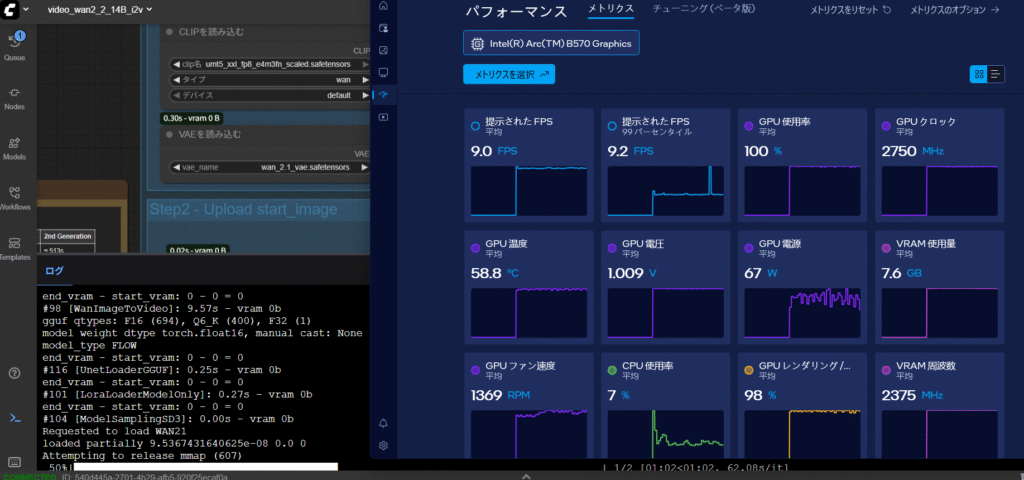Open the Queue sidebar panel

(x=14, y=45)
